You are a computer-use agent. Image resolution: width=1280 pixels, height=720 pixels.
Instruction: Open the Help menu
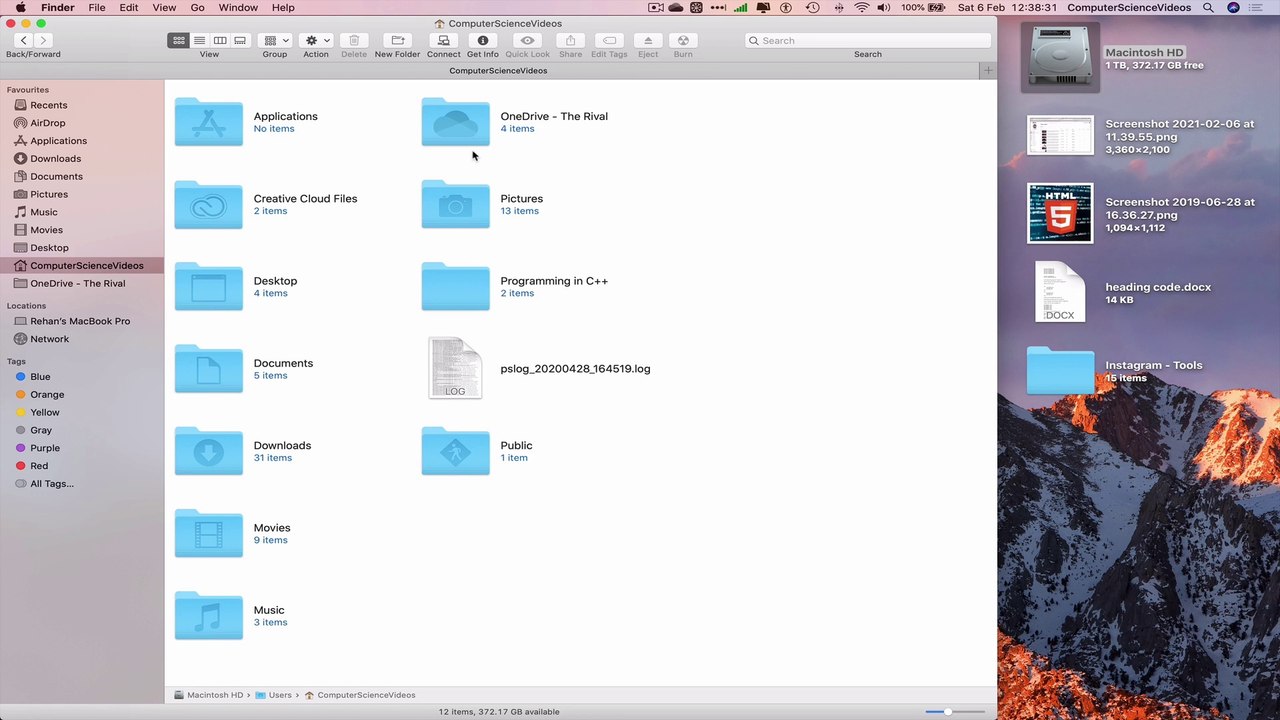coord(283,7)
